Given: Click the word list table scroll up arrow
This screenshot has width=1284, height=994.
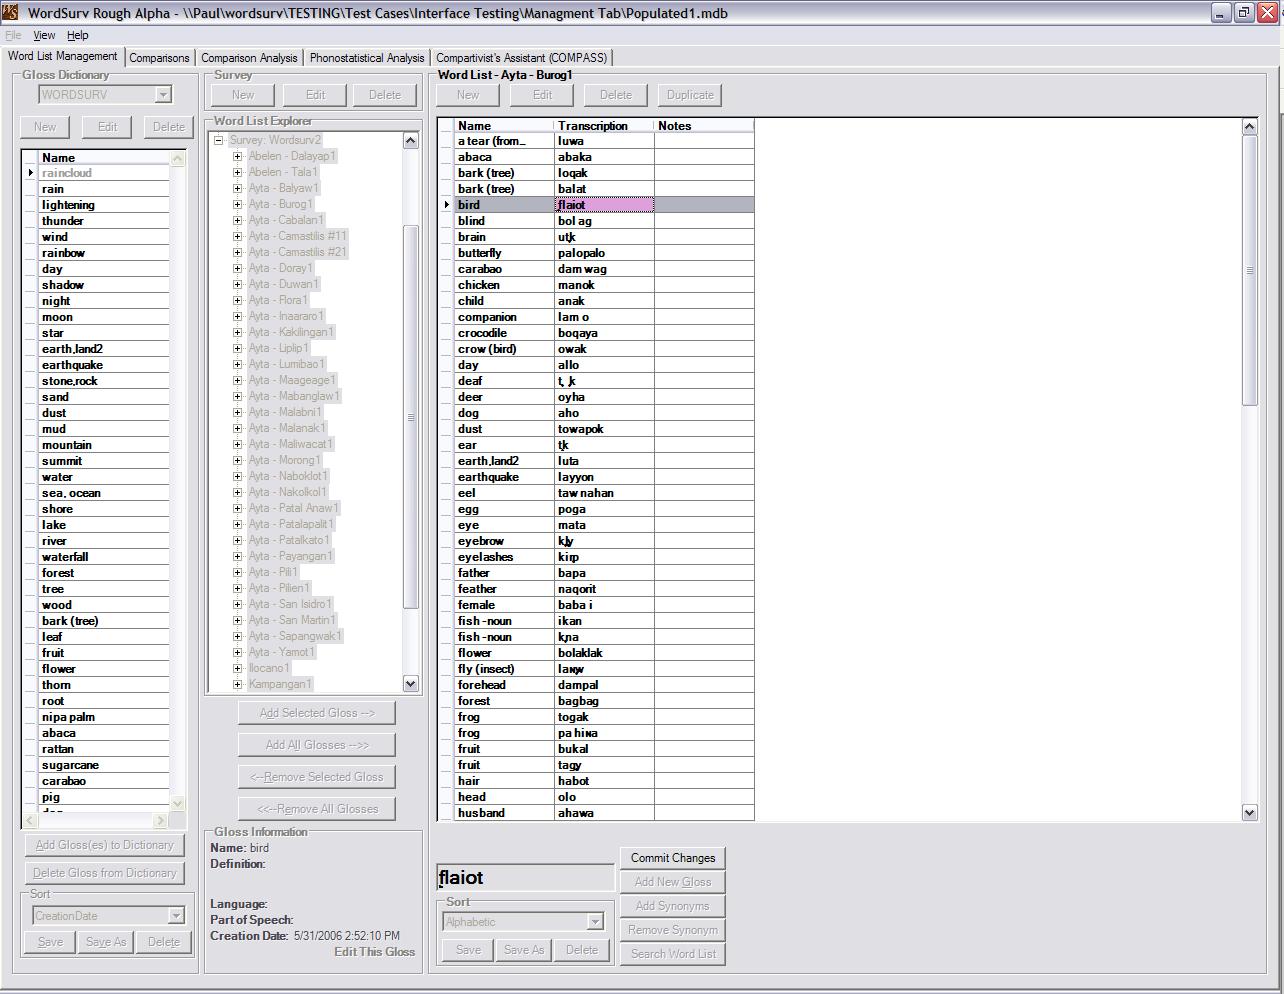Looking at the screenshot, I should [1249, 126].
